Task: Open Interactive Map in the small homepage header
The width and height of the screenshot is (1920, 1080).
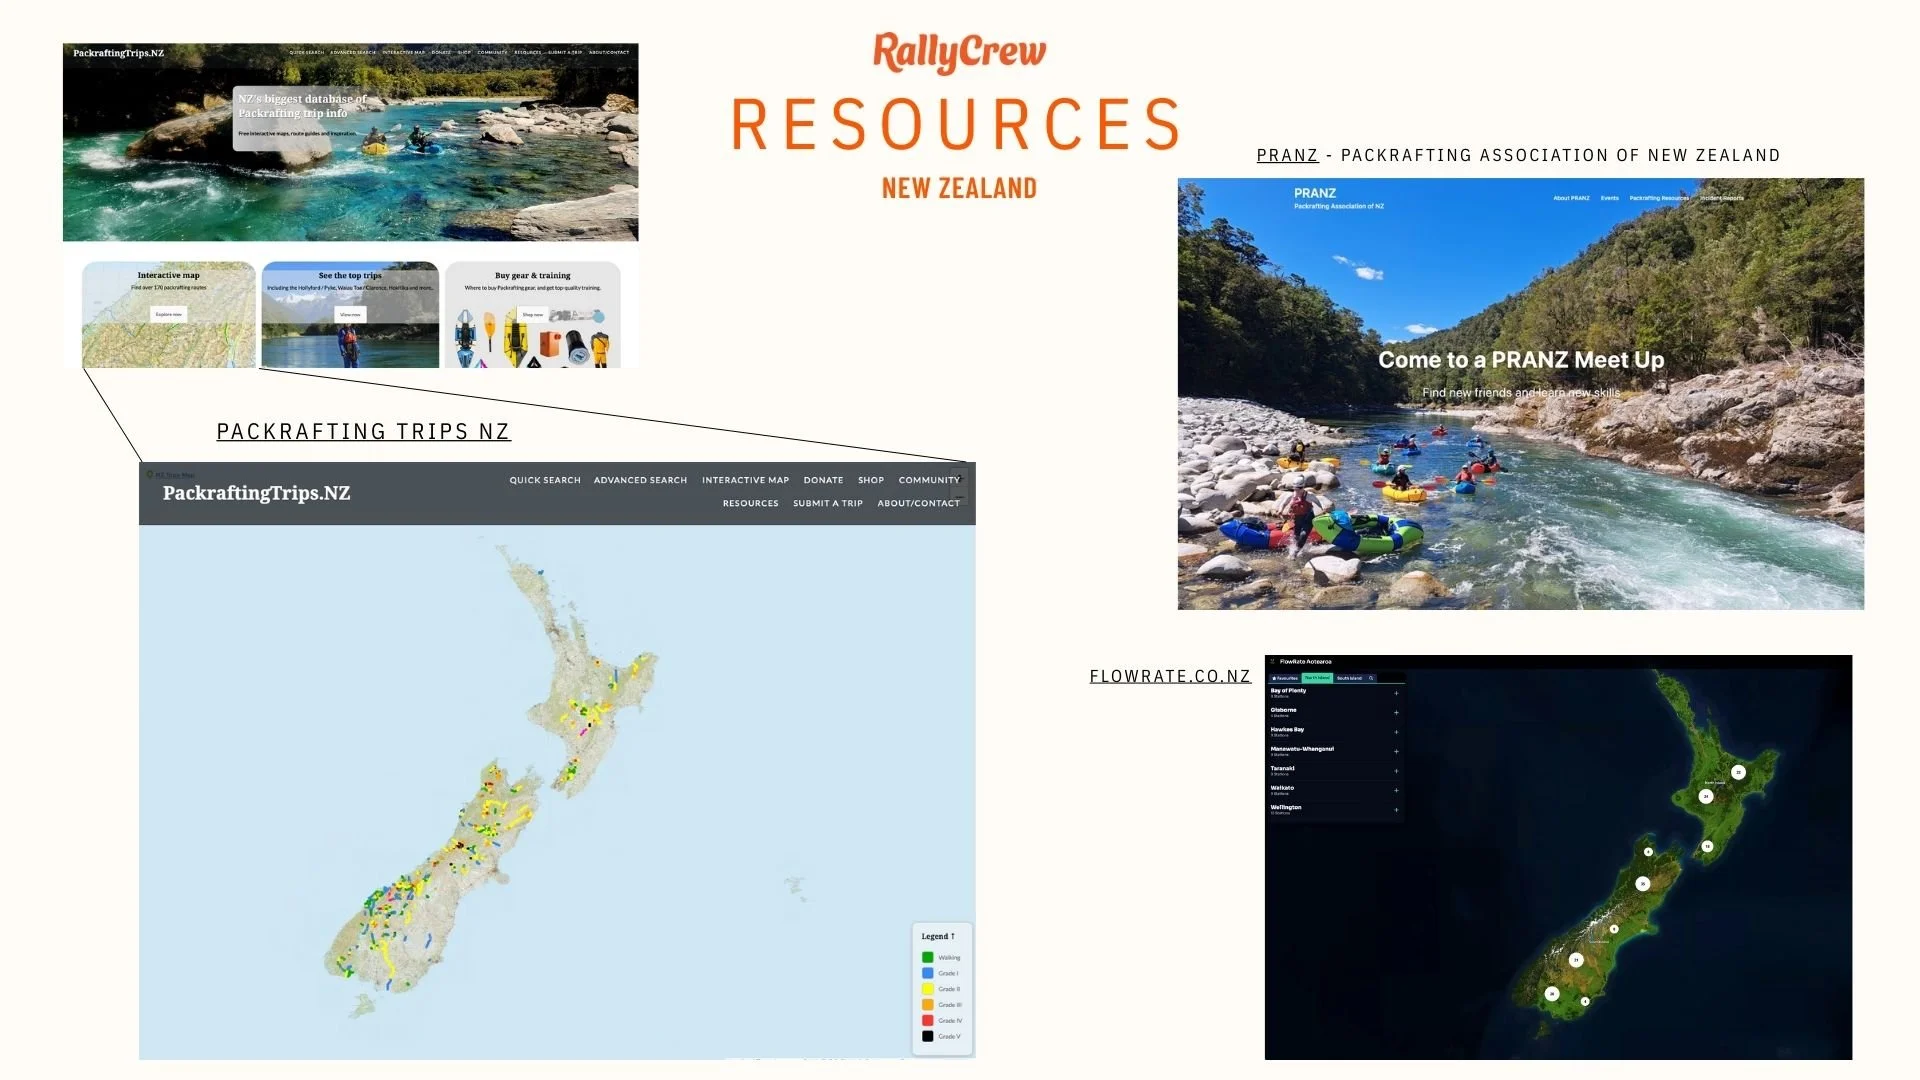Action: point(404,52)
